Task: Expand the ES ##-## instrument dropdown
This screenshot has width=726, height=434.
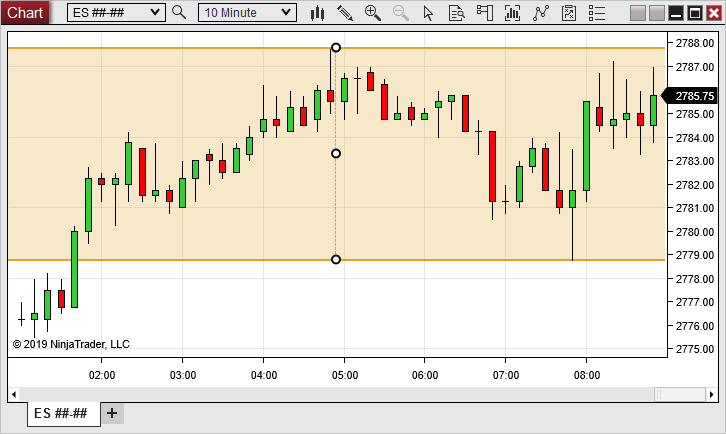Action: (154, 13)
